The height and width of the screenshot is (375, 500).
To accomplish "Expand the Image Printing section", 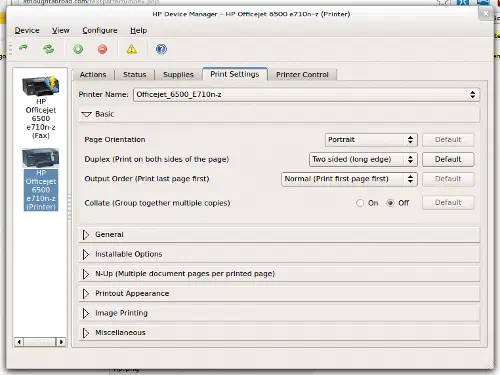I will (x=279, y=313).
